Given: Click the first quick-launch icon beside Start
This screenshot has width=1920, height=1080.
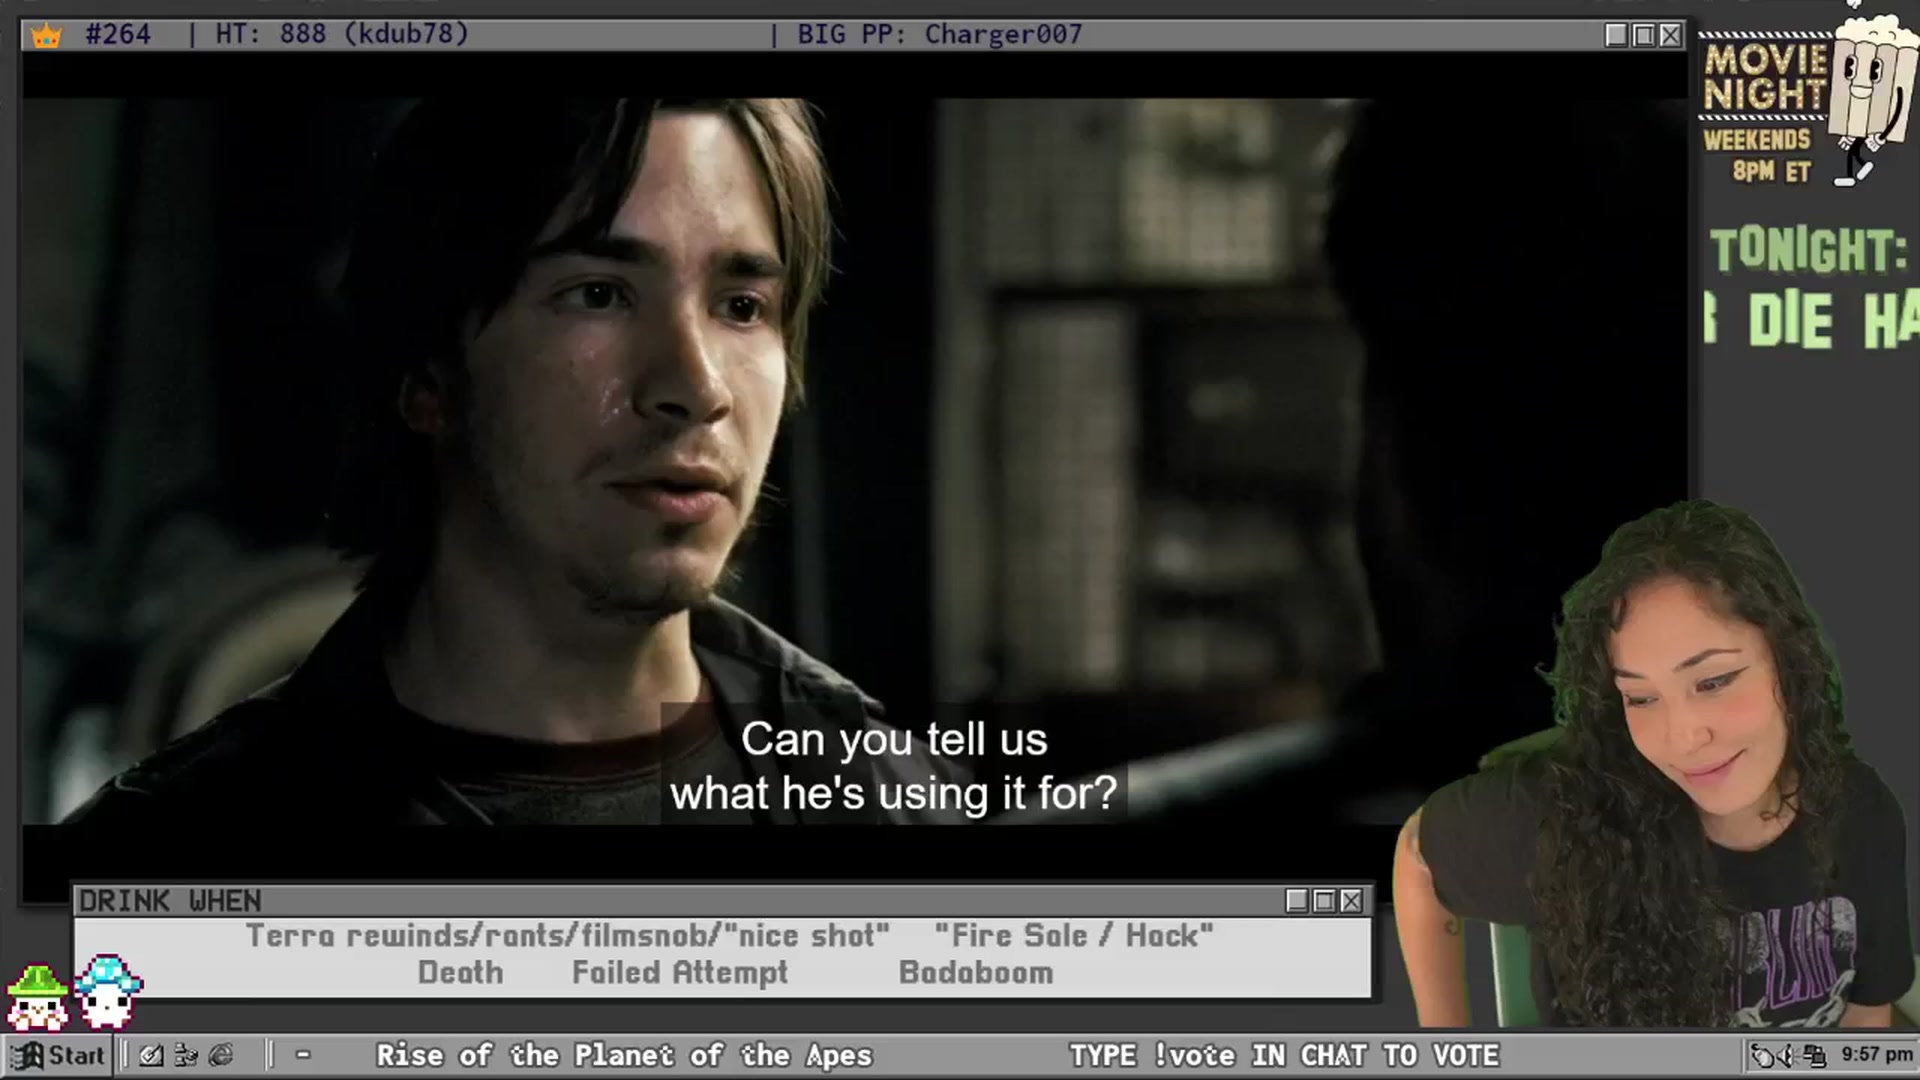Looking at the screenshot, I should point(151,1055).
